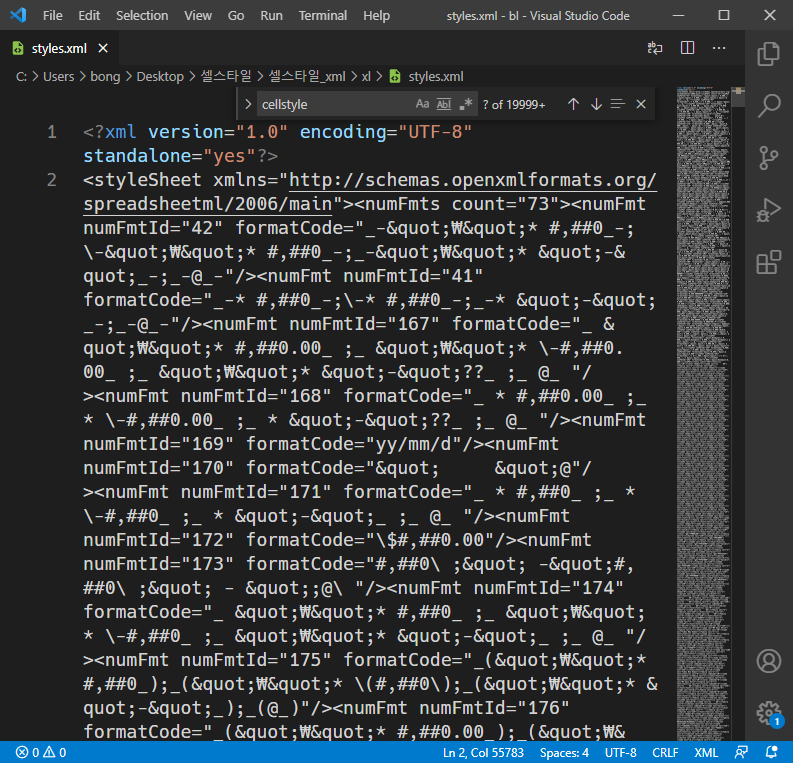Expand the replace field toggle
This screenshot has width=793, height=763.
coord(248,104)
